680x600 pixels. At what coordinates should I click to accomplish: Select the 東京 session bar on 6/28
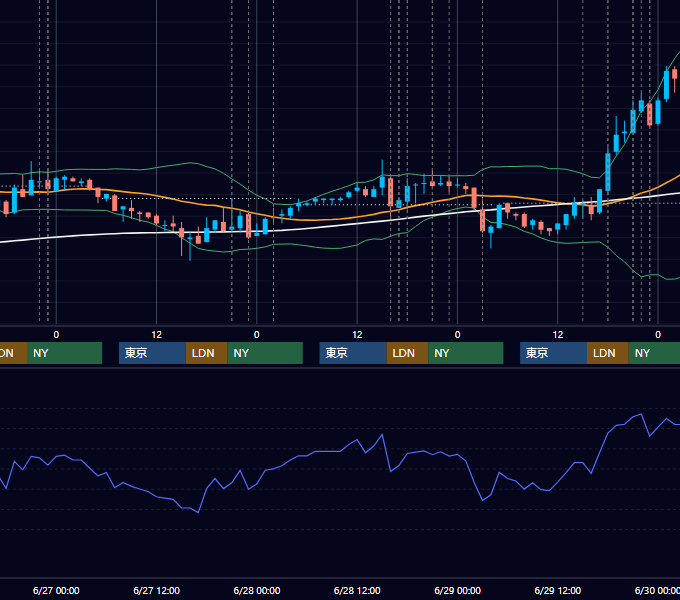[353, 353]
